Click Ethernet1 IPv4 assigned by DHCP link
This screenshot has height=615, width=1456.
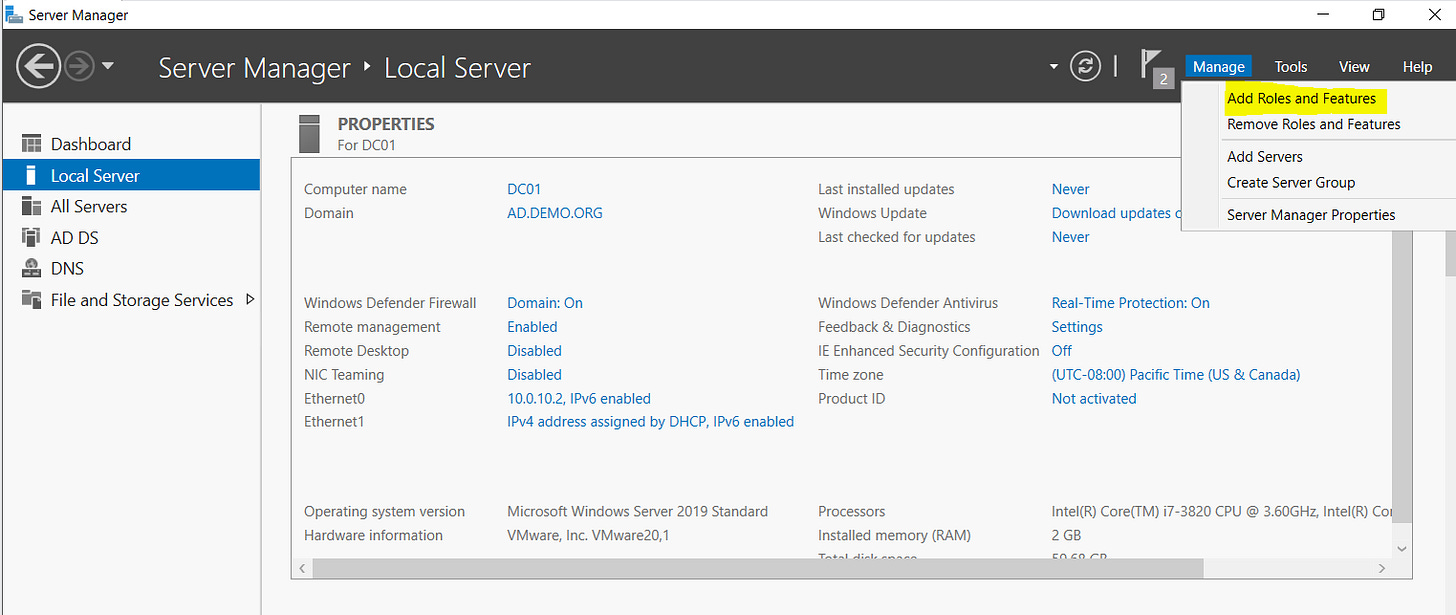pyautogui.click(x=650, y=422)
